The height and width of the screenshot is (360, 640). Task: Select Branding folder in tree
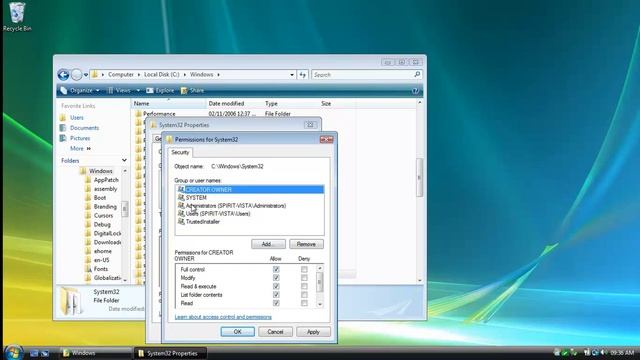pyautogui.click(x=105, y=207)
